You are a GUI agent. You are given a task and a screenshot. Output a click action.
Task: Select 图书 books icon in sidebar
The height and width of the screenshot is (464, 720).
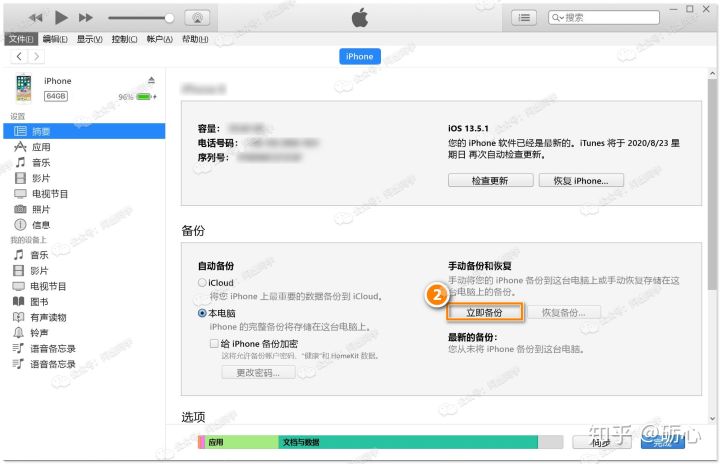click(18, 301)
